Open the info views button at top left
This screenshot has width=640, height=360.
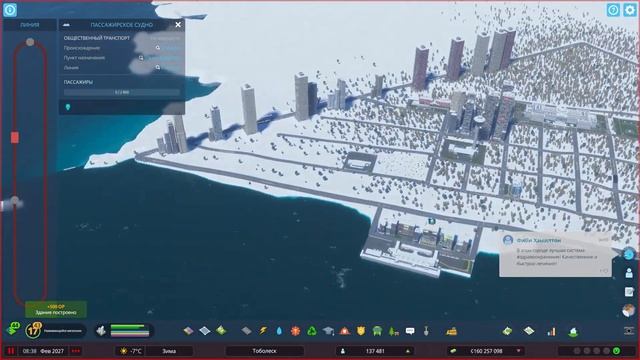[x=10, y=10]
